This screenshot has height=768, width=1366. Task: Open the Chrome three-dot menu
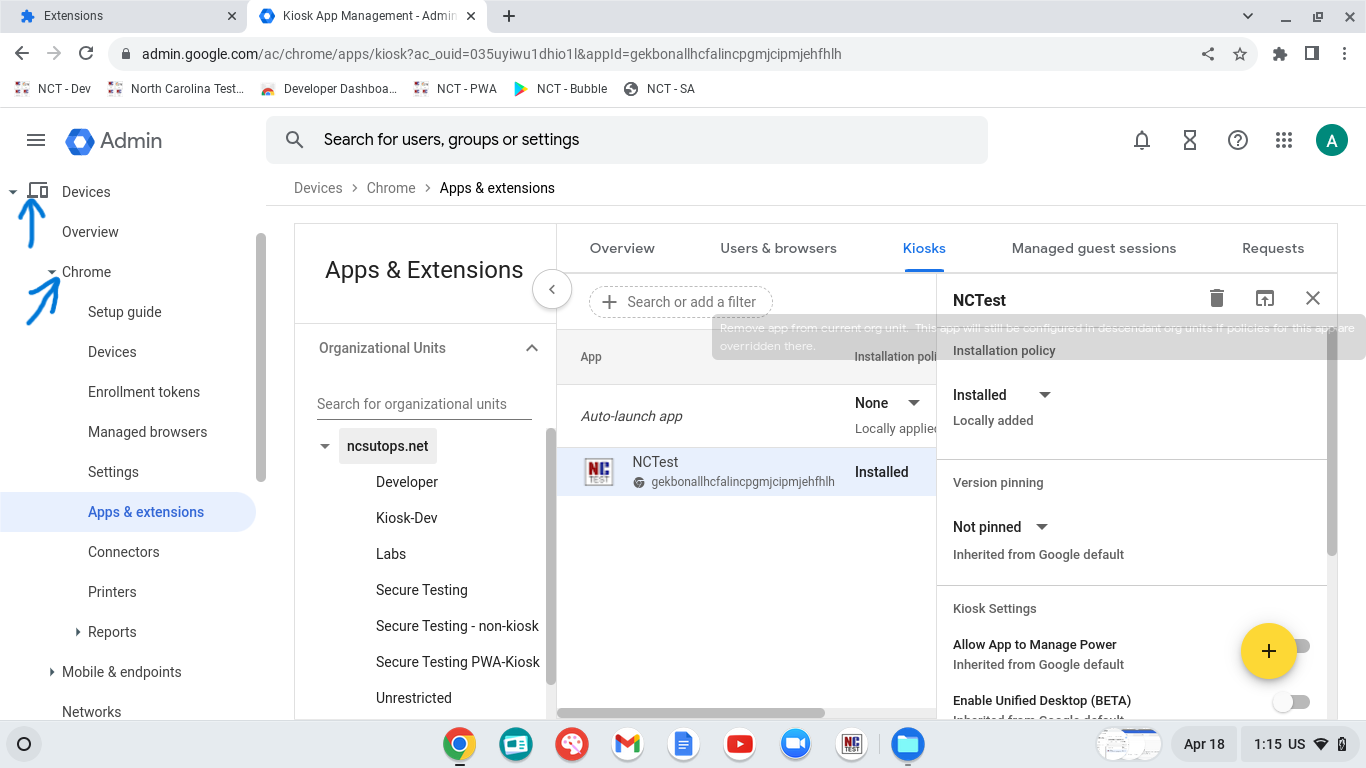pyautogui.click(x=1344, y=54)
